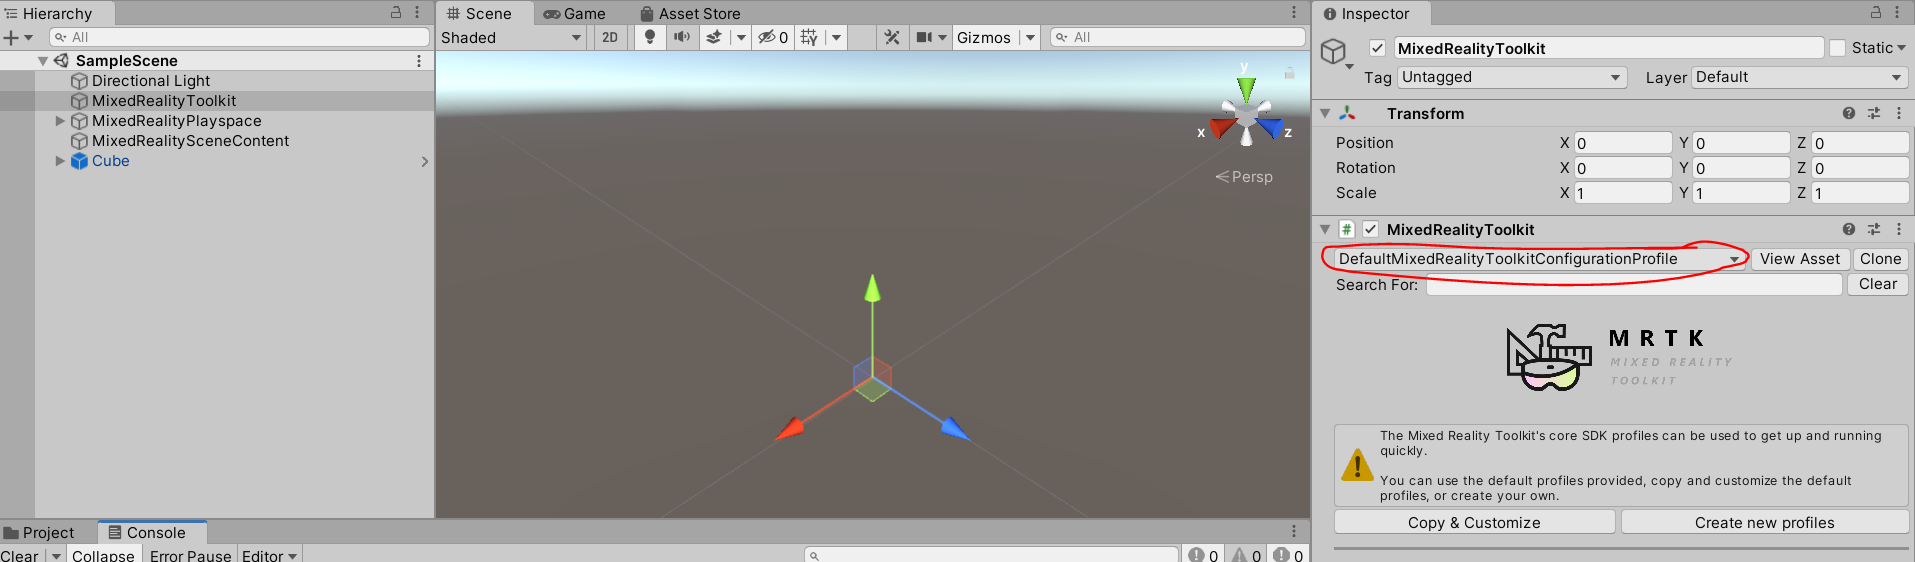Toggle scene audio speaker icon

coord(682,37)
